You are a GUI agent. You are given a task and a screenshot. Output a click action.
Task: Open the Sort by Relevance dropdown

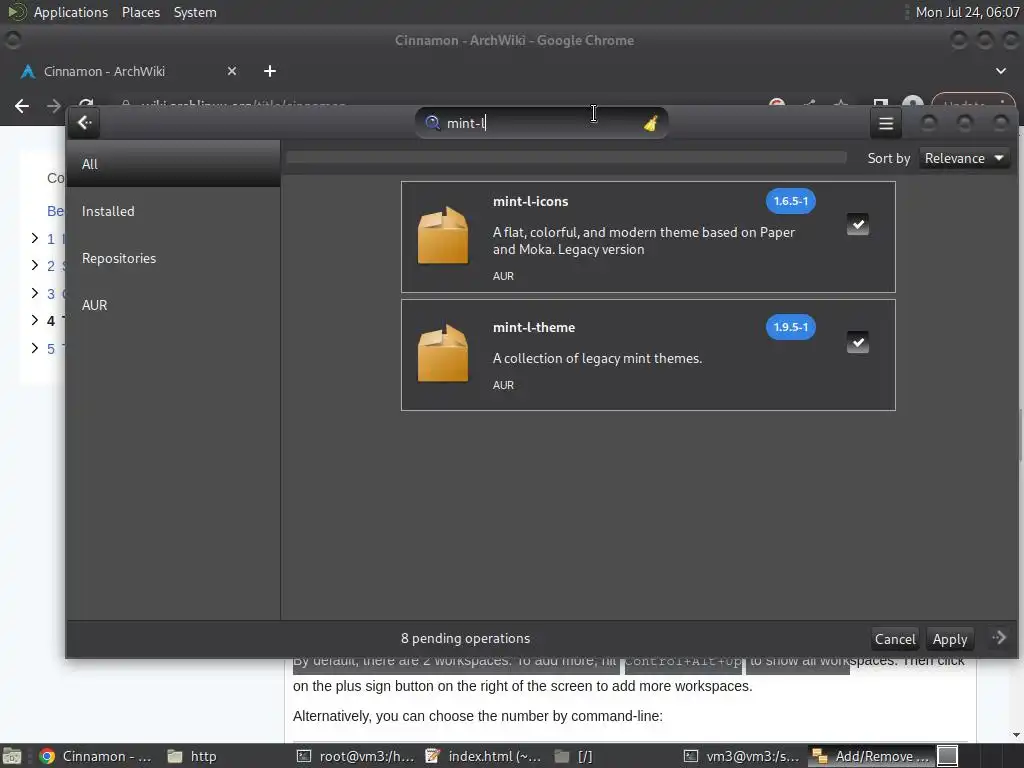coord(964,158)
